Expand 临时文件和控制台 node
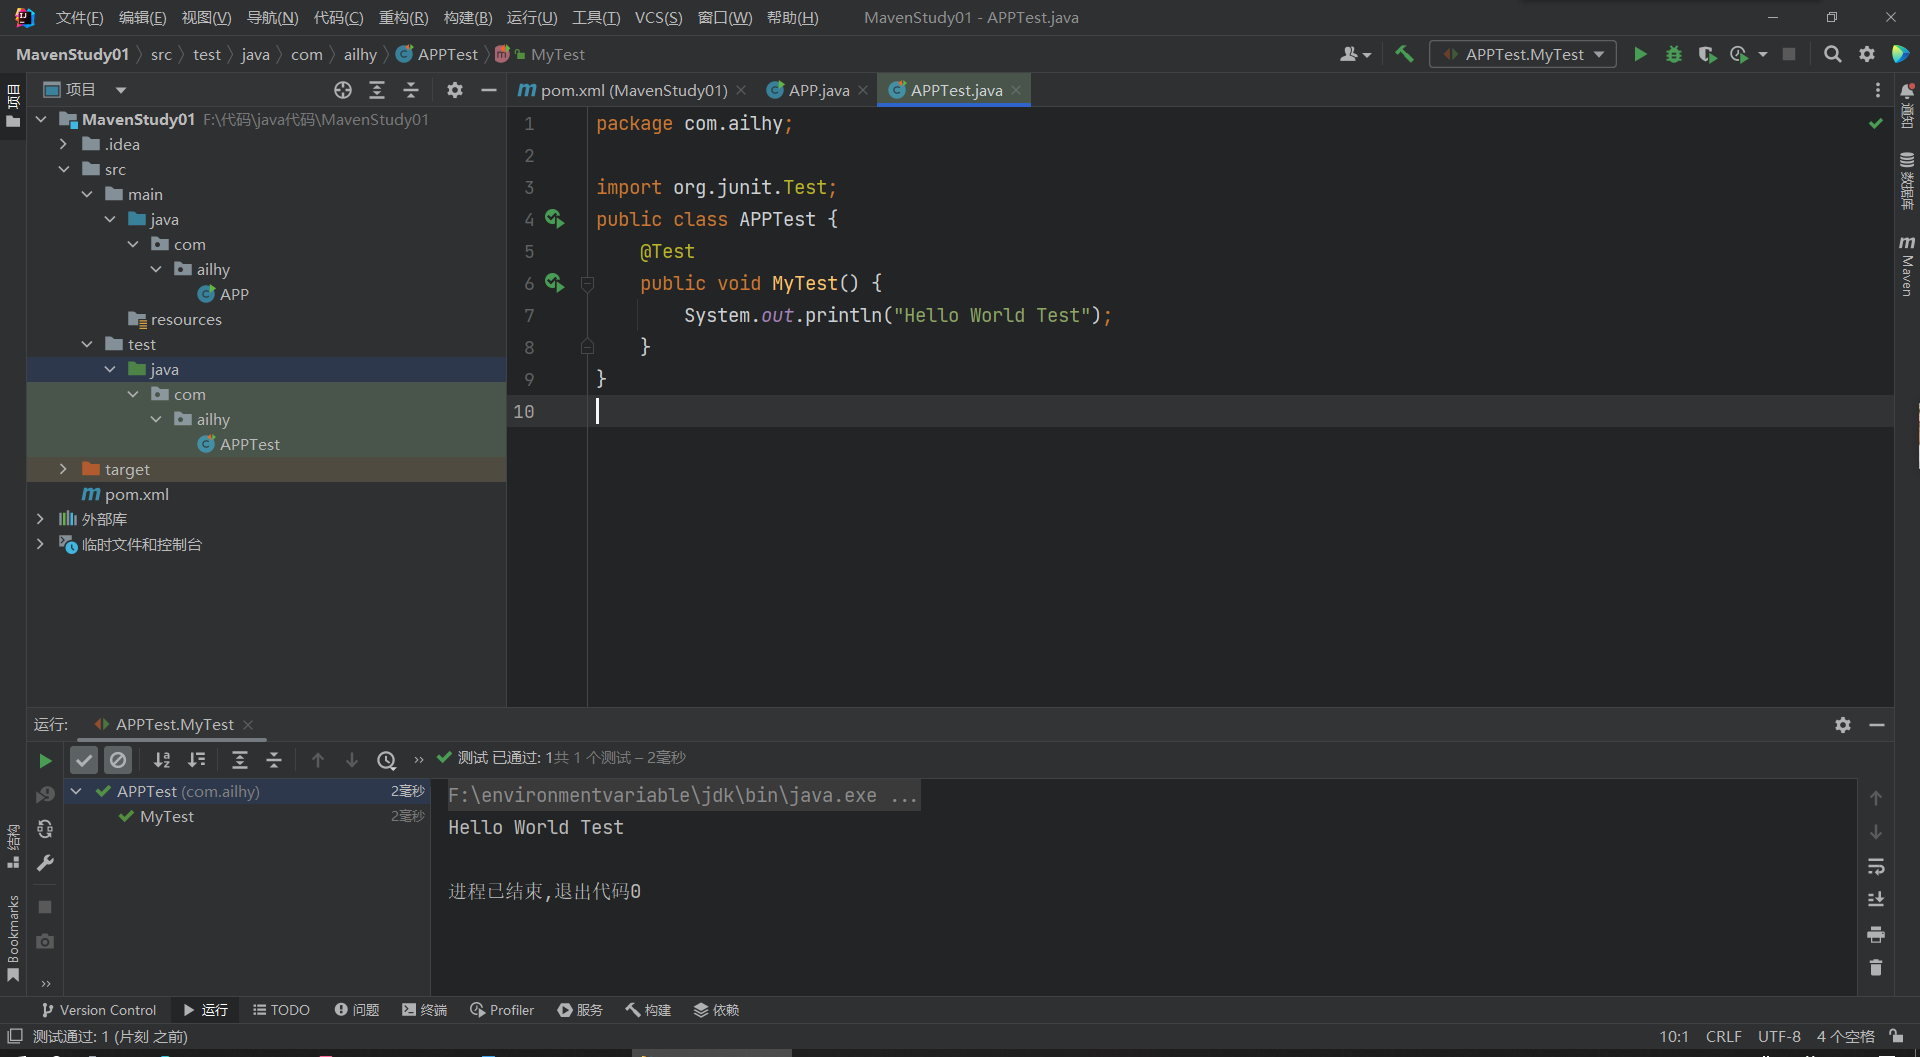The height and width of the screenshot is (1057, 1920). tap(40, 544)
